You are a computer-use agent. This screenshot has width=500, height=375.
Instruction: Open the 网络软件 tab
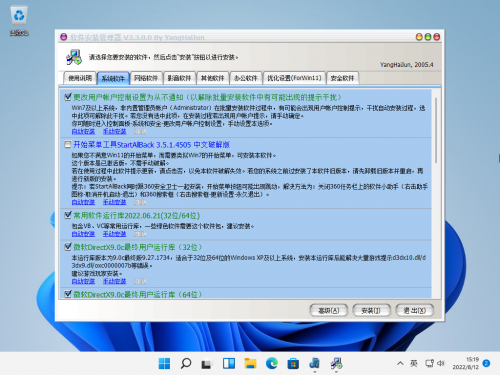[x=146, y=78]
